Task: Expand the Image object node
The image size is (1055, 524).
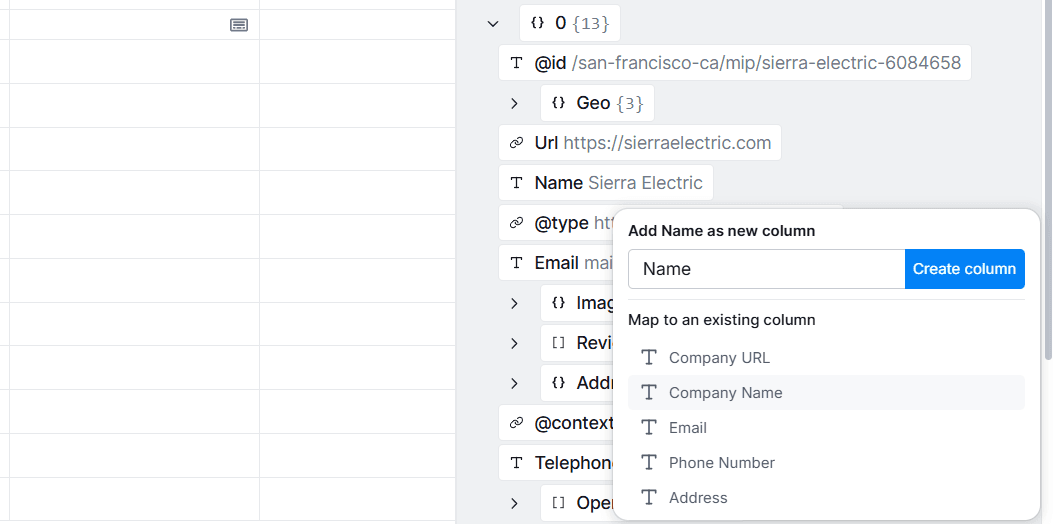Action: point(515,303)
